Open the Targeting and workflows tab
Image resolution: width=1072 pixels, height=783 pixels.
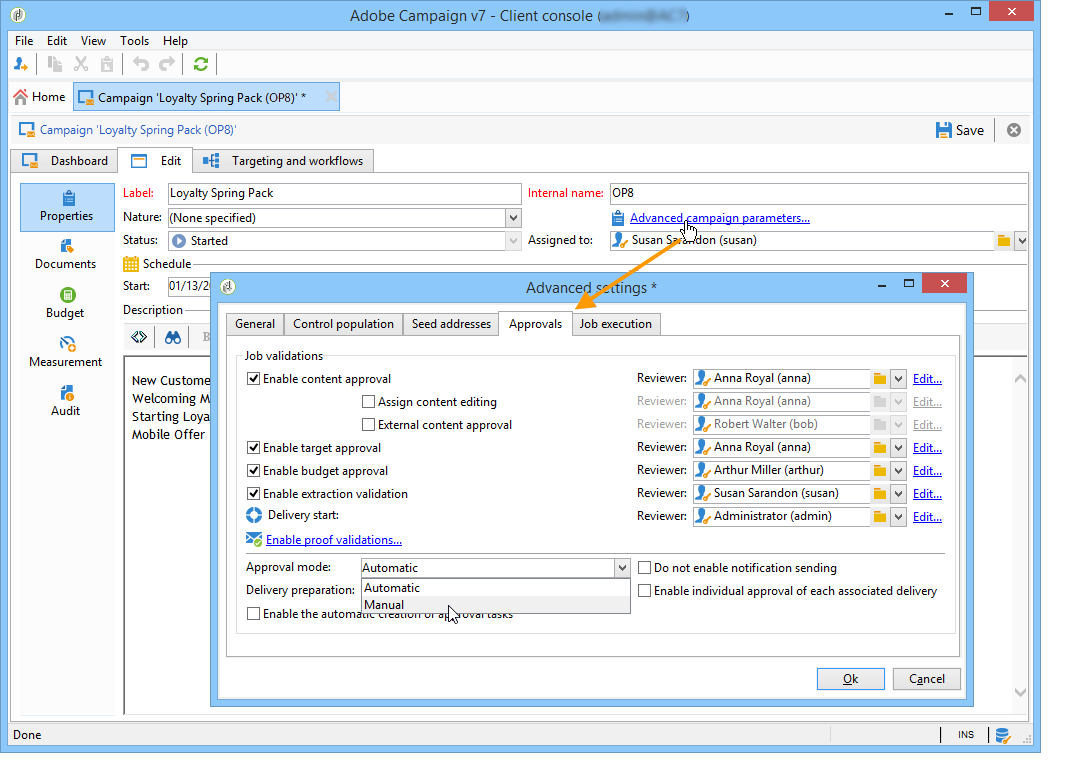283,161
